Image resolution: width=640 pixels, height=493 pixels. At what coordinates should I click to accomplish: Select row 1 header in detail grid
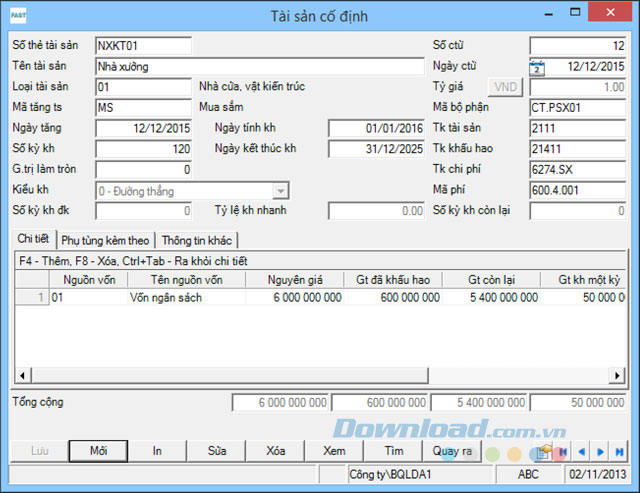point(32,297)
